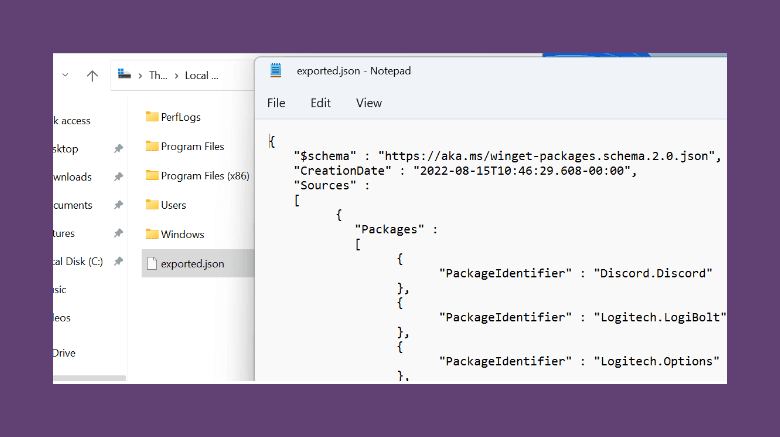780x437 pixels.
Task: Click the "Logitech.Options" value text
Action: pos(657,361)
